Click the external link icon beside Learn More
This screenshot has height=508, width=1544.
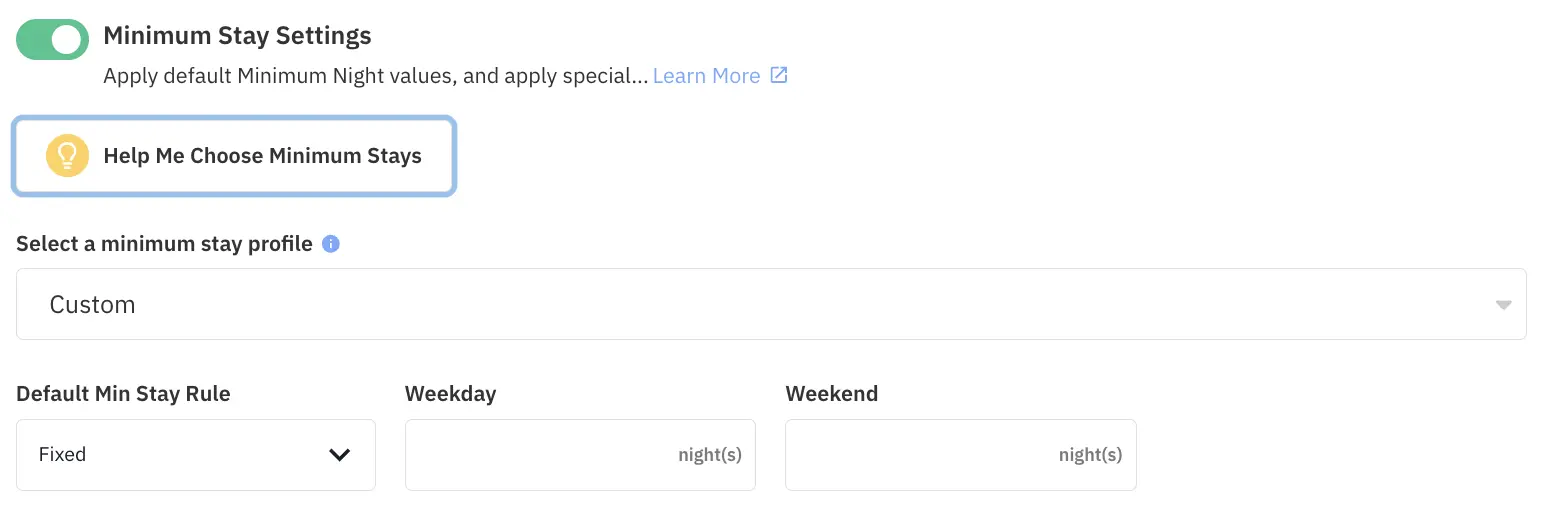tap(779, 75)
